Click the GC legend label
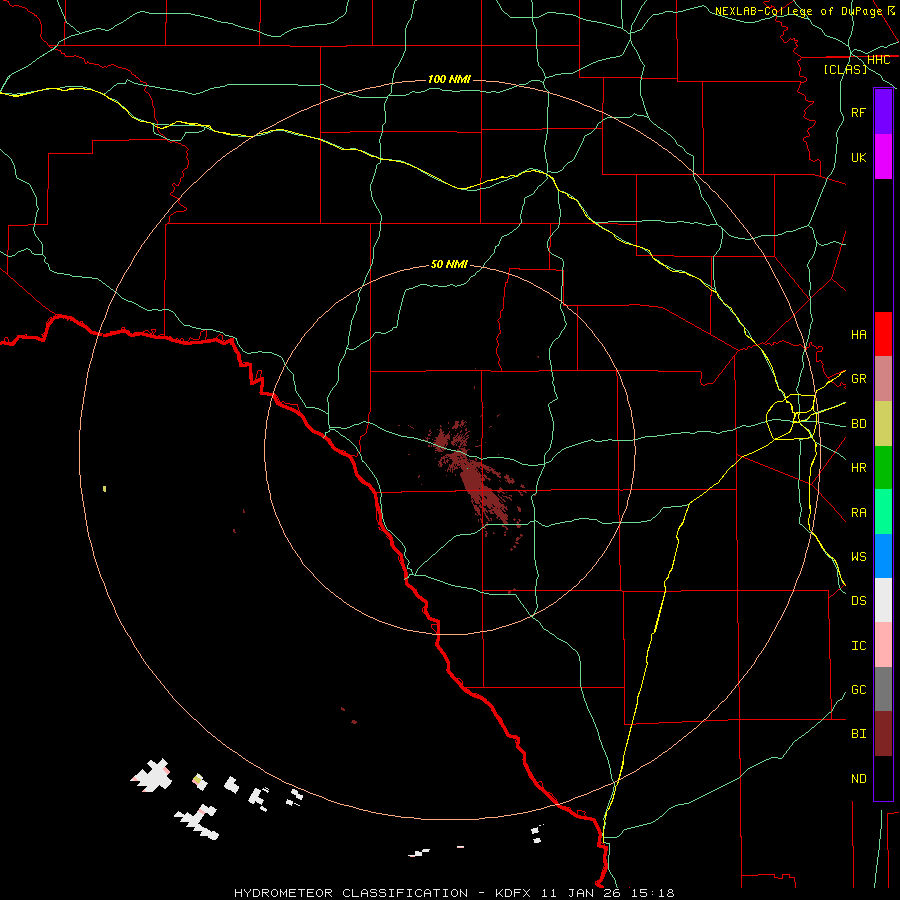 (859, 689)
